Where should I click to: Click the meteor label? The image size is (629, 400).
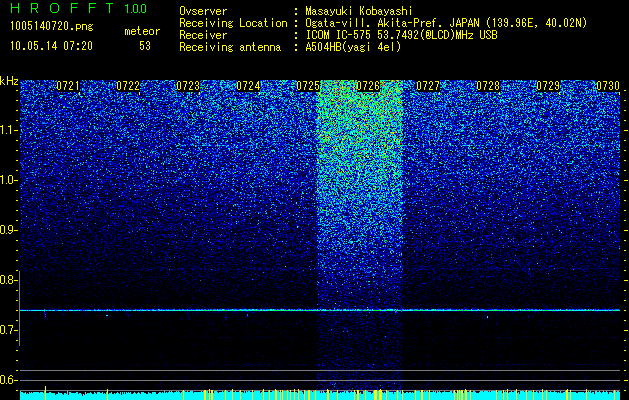click(142, 31)
